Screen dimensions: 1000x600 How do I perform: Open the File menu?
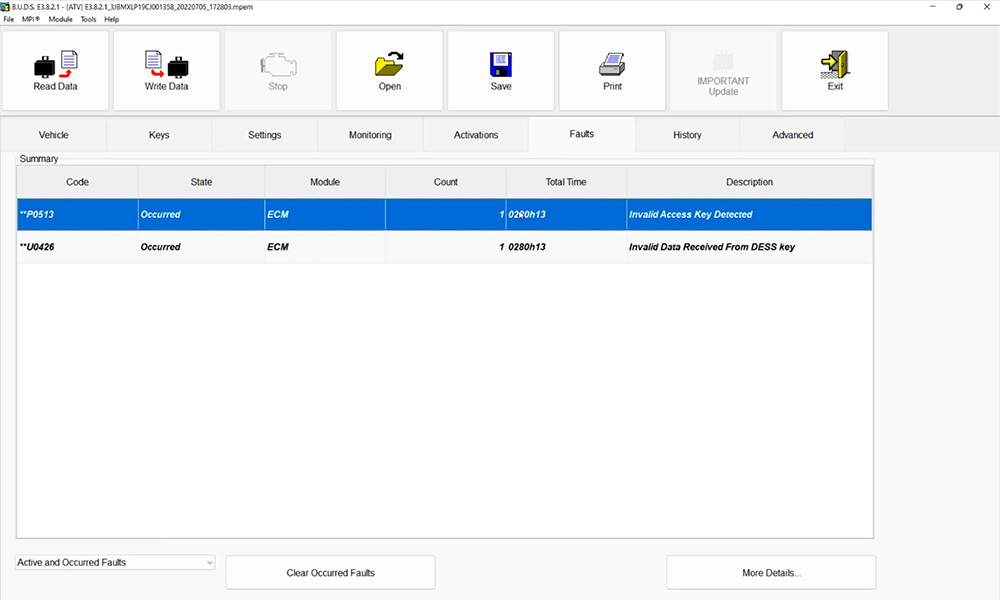click(x=9, y=19)
